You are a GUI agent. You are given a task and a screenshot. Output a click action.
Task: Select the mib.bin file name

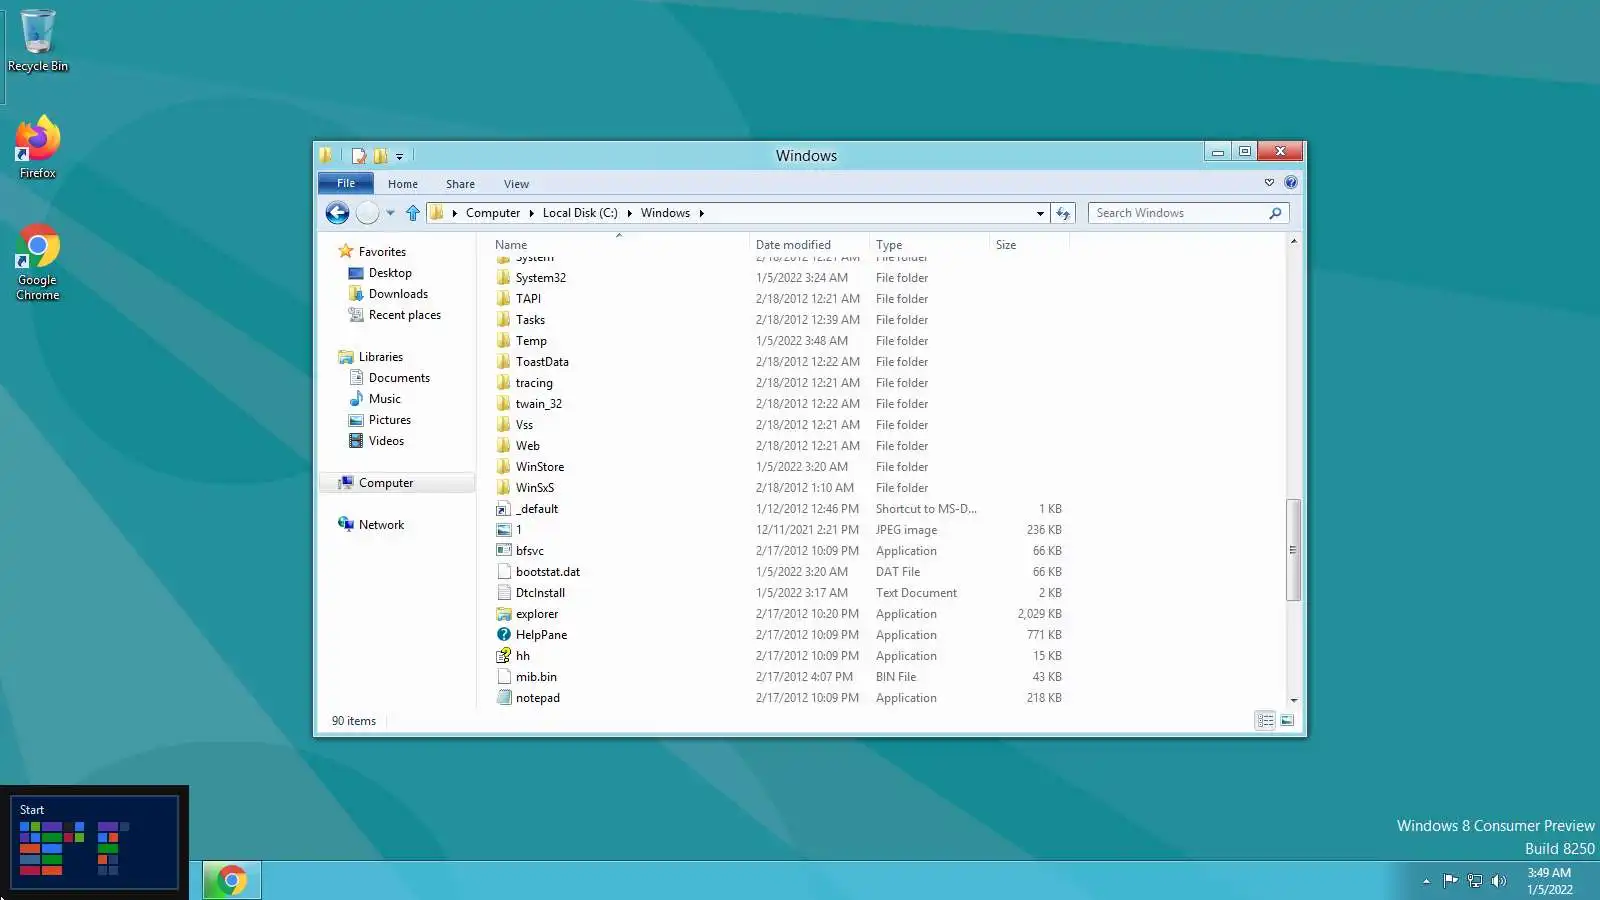(x=536, y=677)
